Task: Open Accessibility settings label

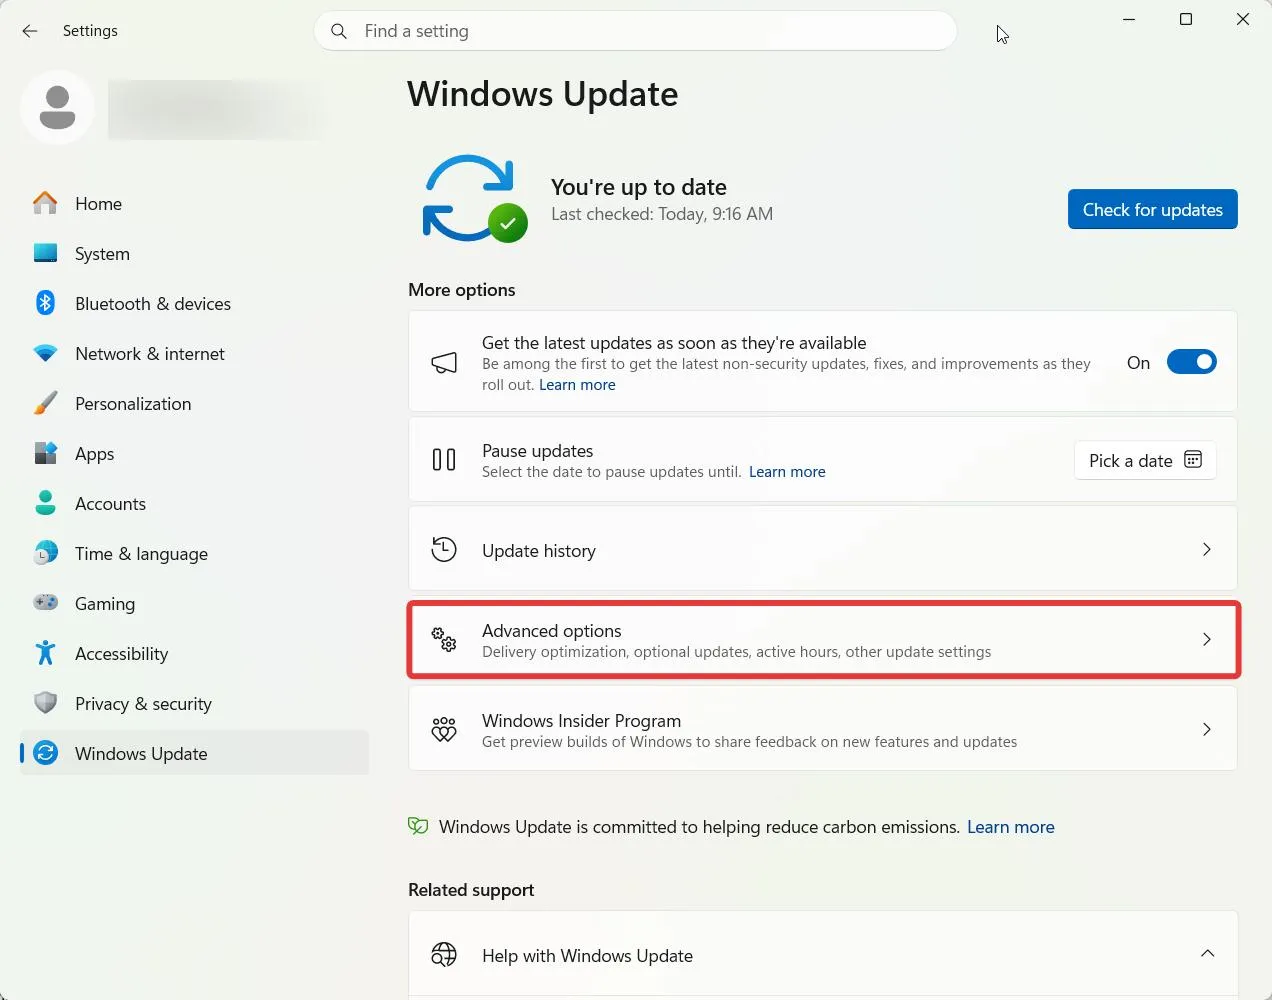Action: click(x=121, y=654)
